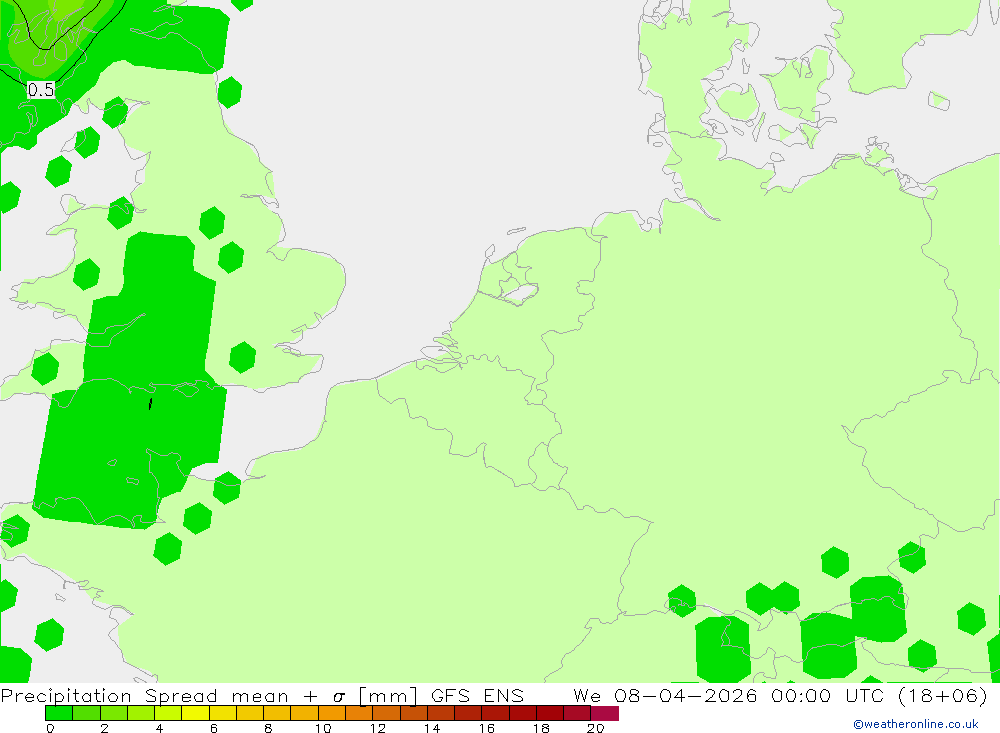This screenshot has height=733, width=1000.
Task: Click the 12–13 mm legend color swatch
Action: (386, 713)
